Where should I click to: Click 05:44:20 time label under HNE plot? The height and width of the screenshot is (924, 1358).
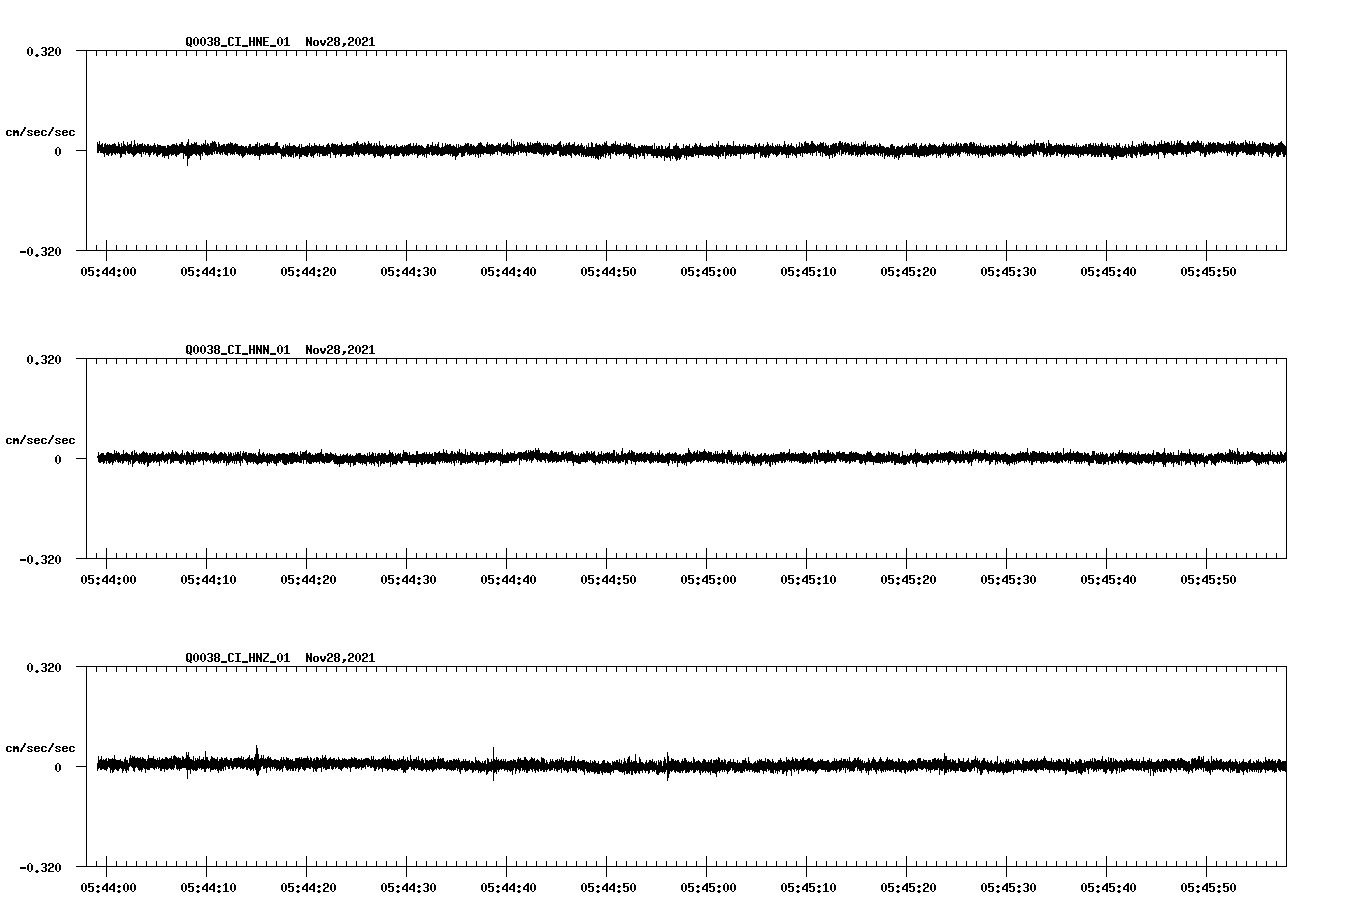tap(308, 272)
